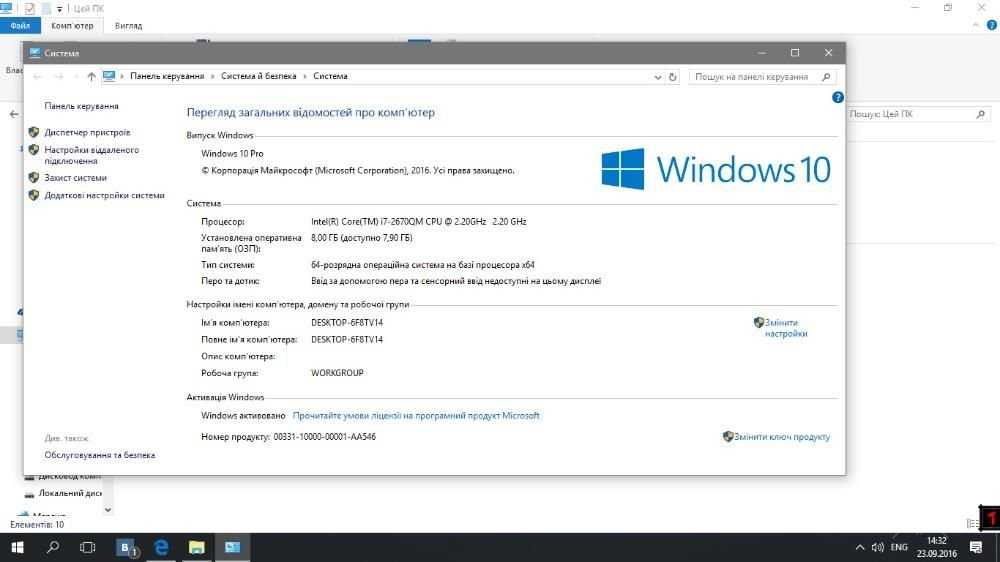Click the forward arrow in System window
The width and height of the screenshot is (1000, 562).
click(x=58, y=77)
